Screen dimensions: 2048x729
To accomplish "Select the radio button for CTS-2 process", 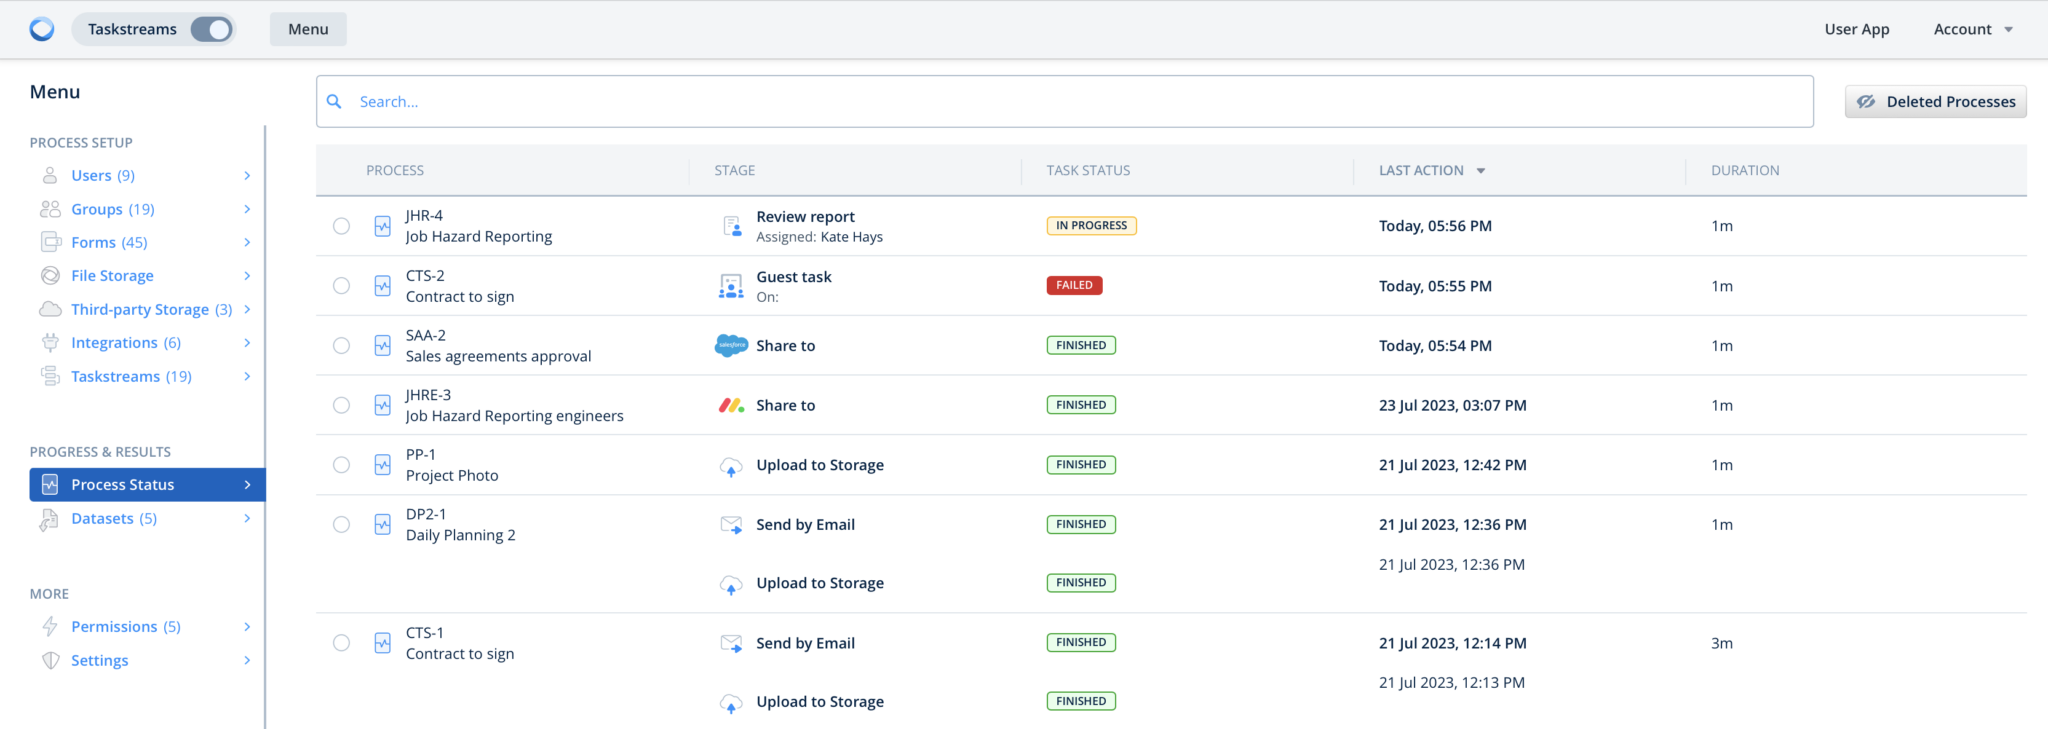I will (342, 286).
